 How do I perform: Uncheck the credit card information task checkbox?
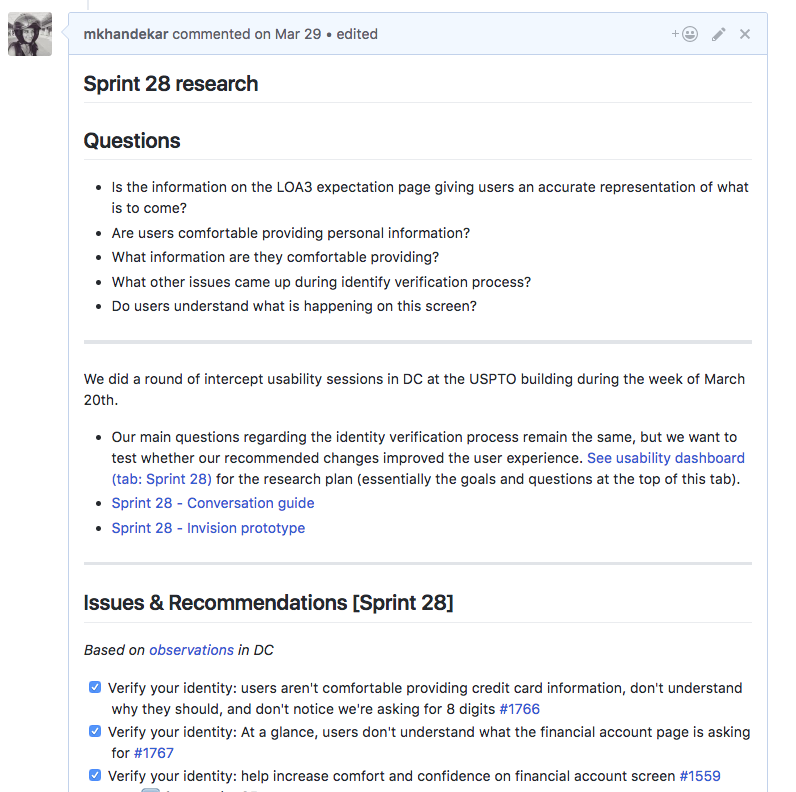click(95, 688)
